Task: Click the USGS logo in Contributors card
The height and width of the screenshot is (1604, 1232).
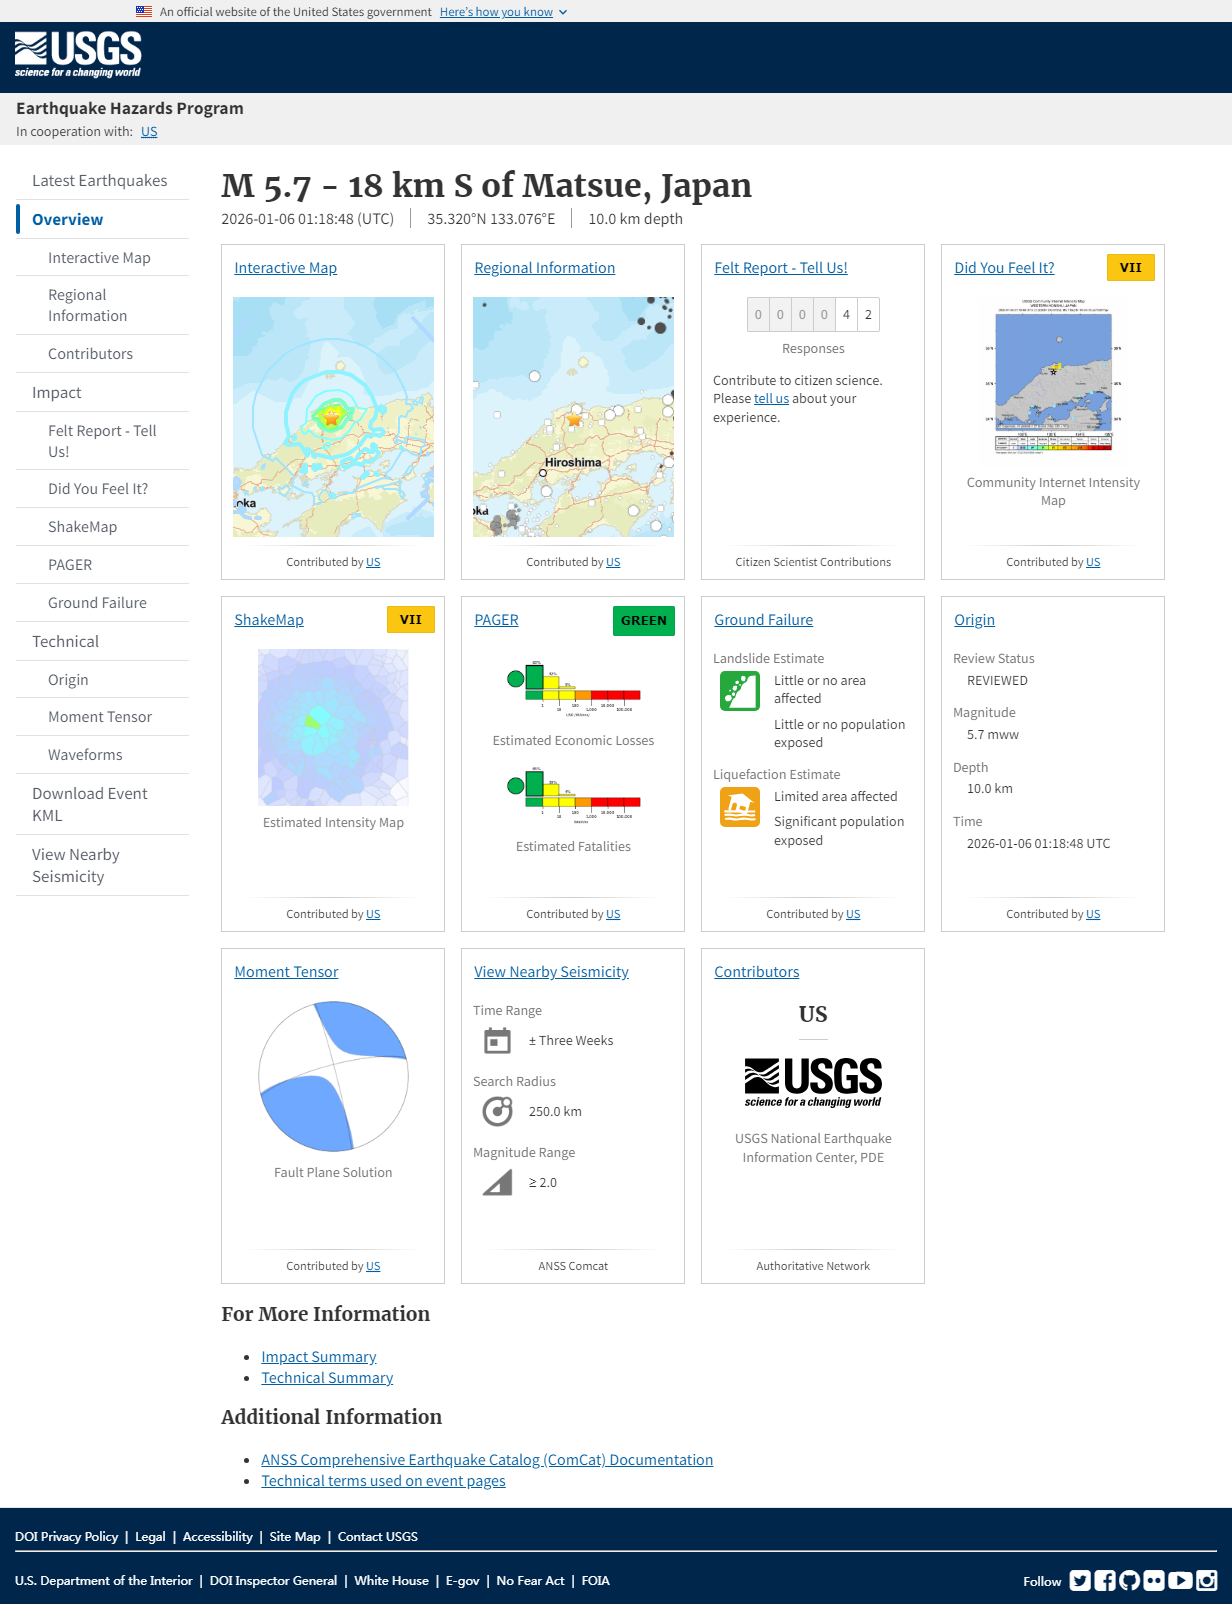Action: [x=813, y=1082]
